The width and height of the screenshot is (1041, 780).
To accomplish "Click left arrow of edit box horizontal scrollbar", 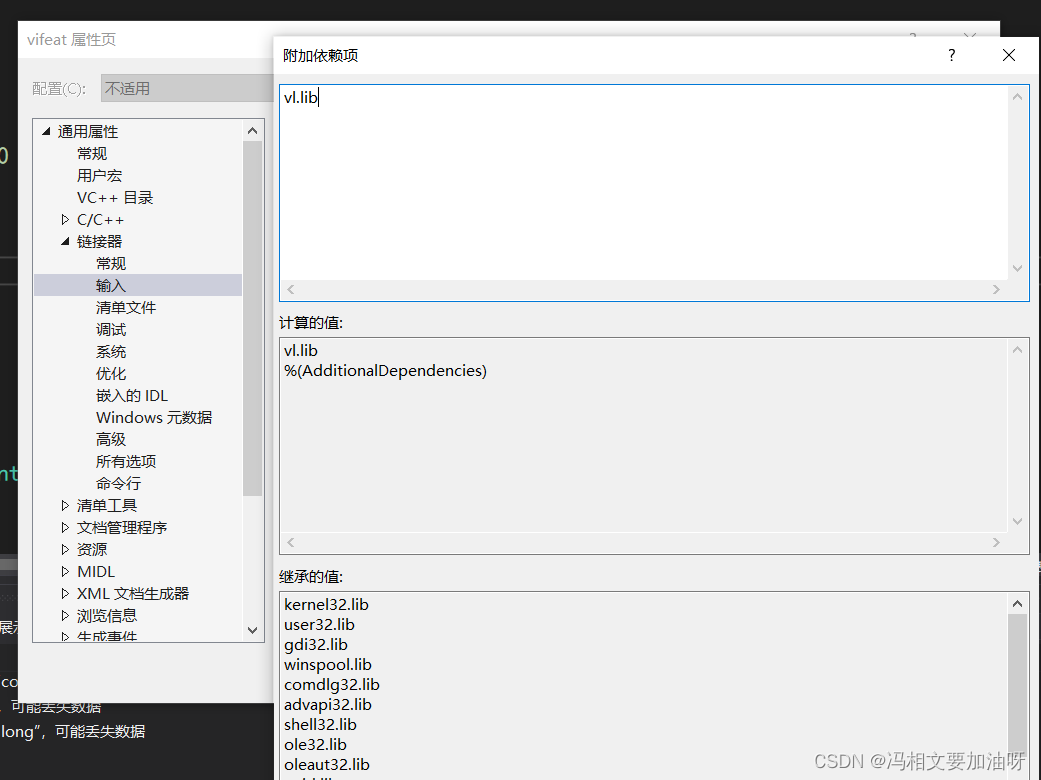I will 291,289.
